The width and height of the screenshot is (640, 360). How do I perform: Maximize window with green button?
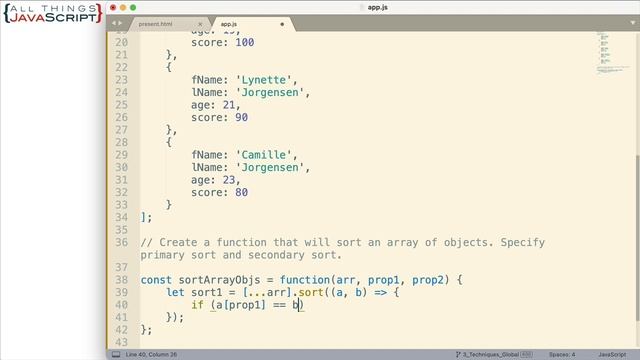pos(133,7)
